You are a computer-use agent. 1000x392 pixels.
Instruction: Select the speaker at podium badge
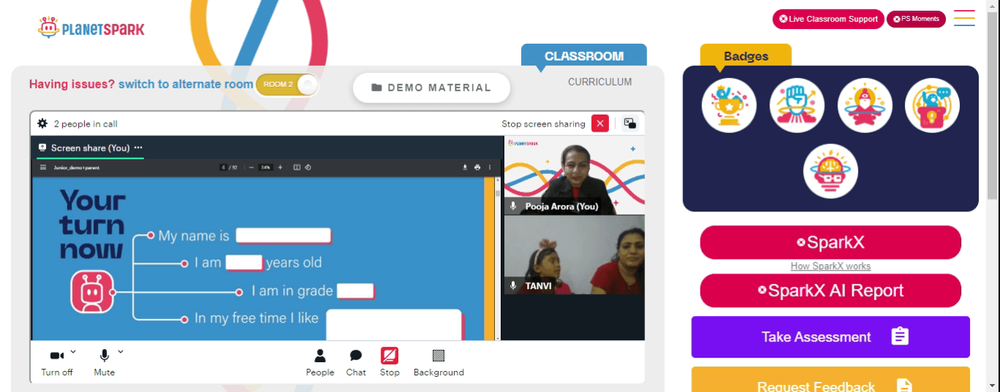pyautogui.click(x=932, y=106)
